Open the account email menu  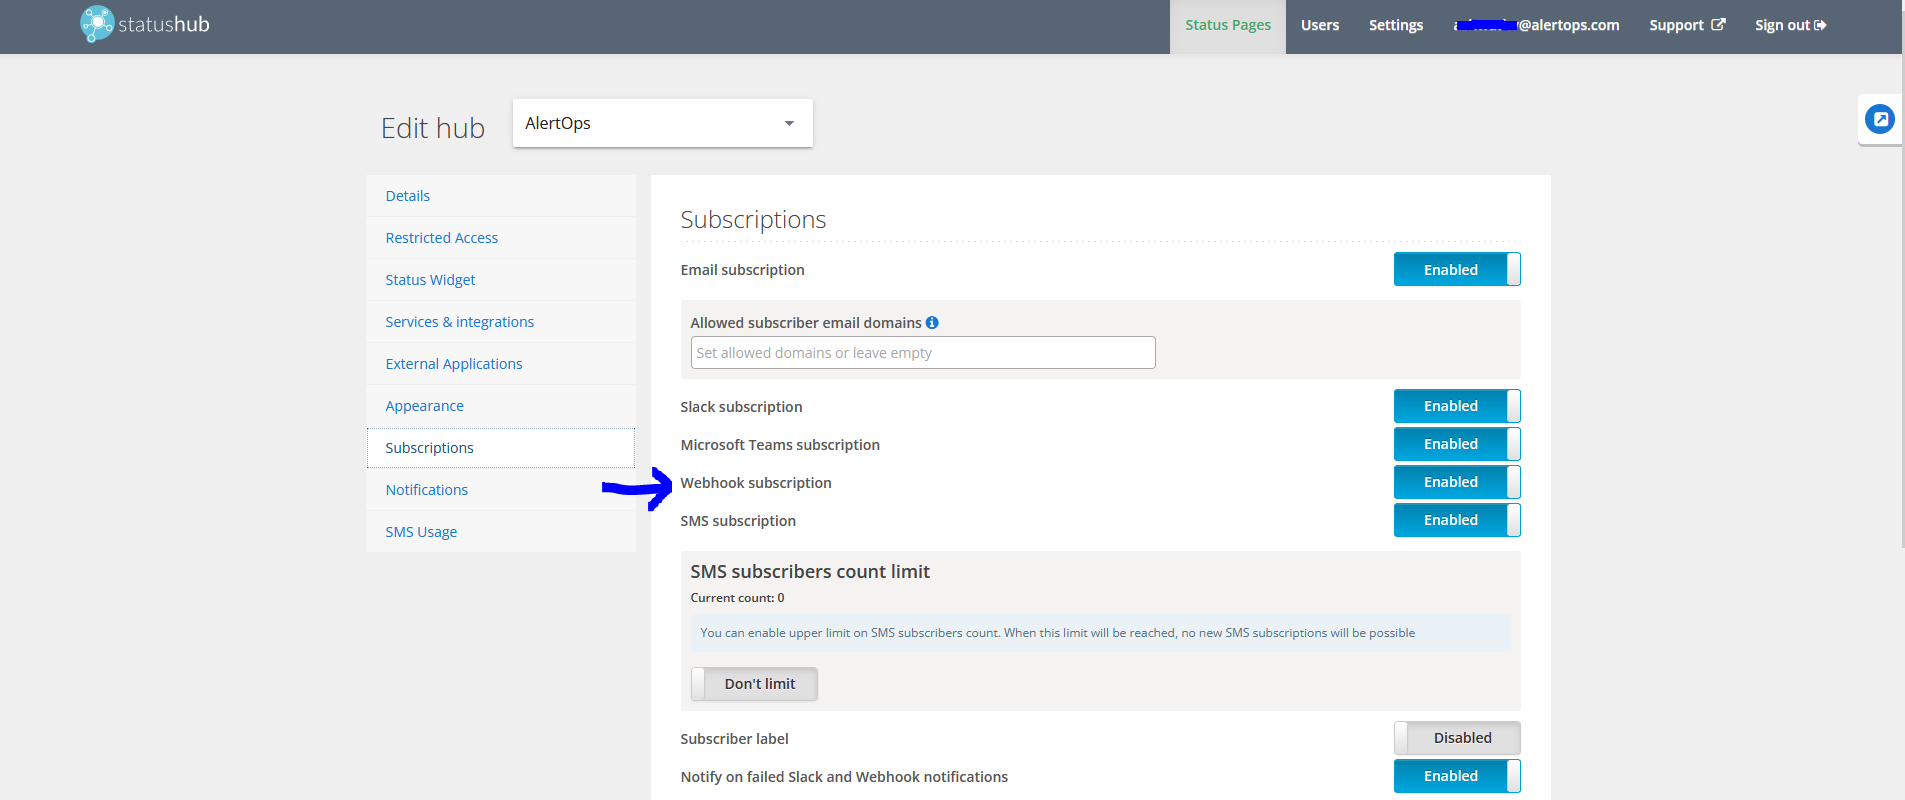point(1536,25)
